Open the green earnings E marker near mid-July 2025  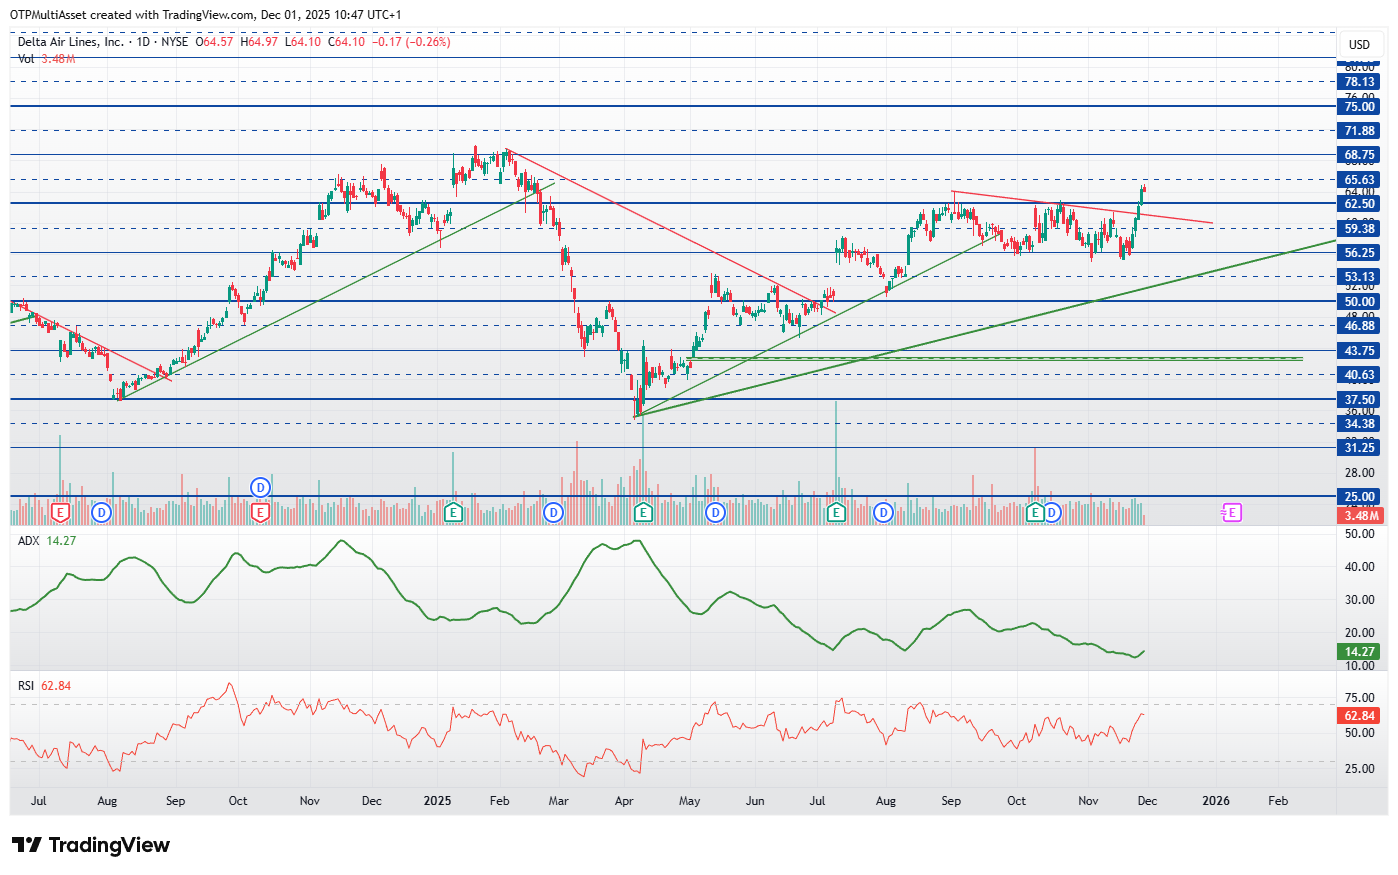click(836, 513)
